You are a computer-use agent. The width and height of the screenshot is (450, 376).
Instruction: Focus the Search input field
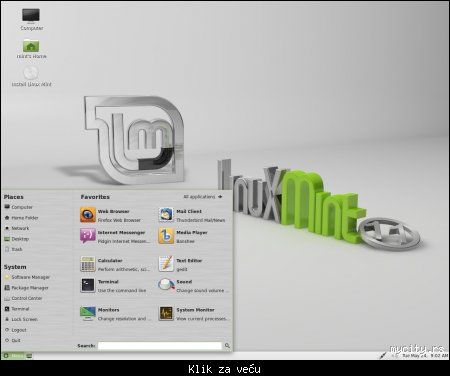160,346
